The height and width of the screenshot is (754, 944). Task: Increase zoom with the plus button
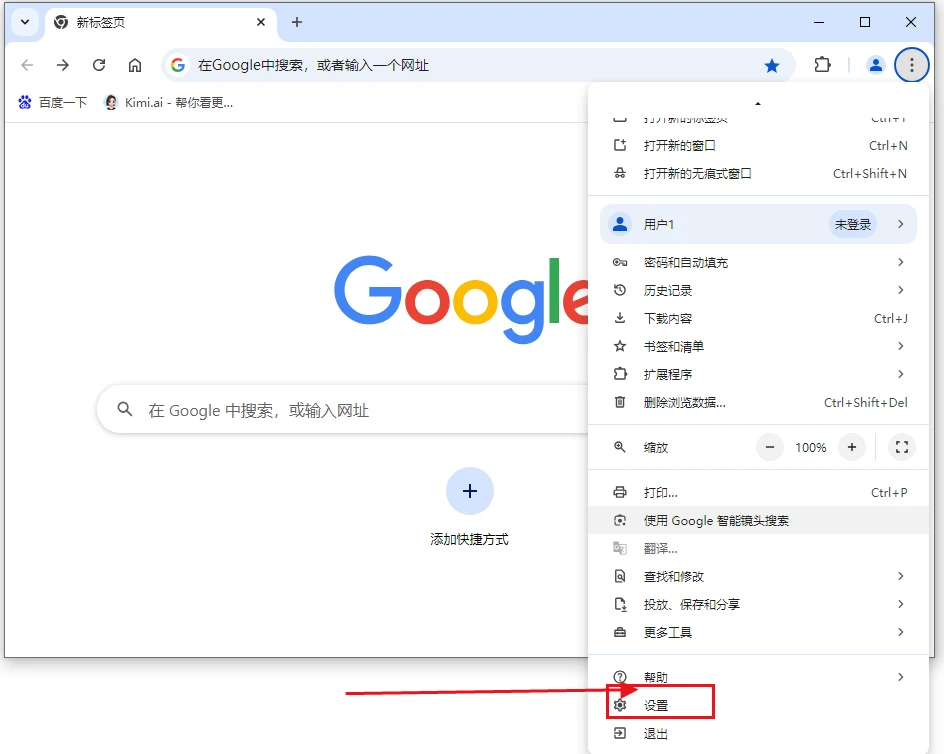tap(852, 447)
